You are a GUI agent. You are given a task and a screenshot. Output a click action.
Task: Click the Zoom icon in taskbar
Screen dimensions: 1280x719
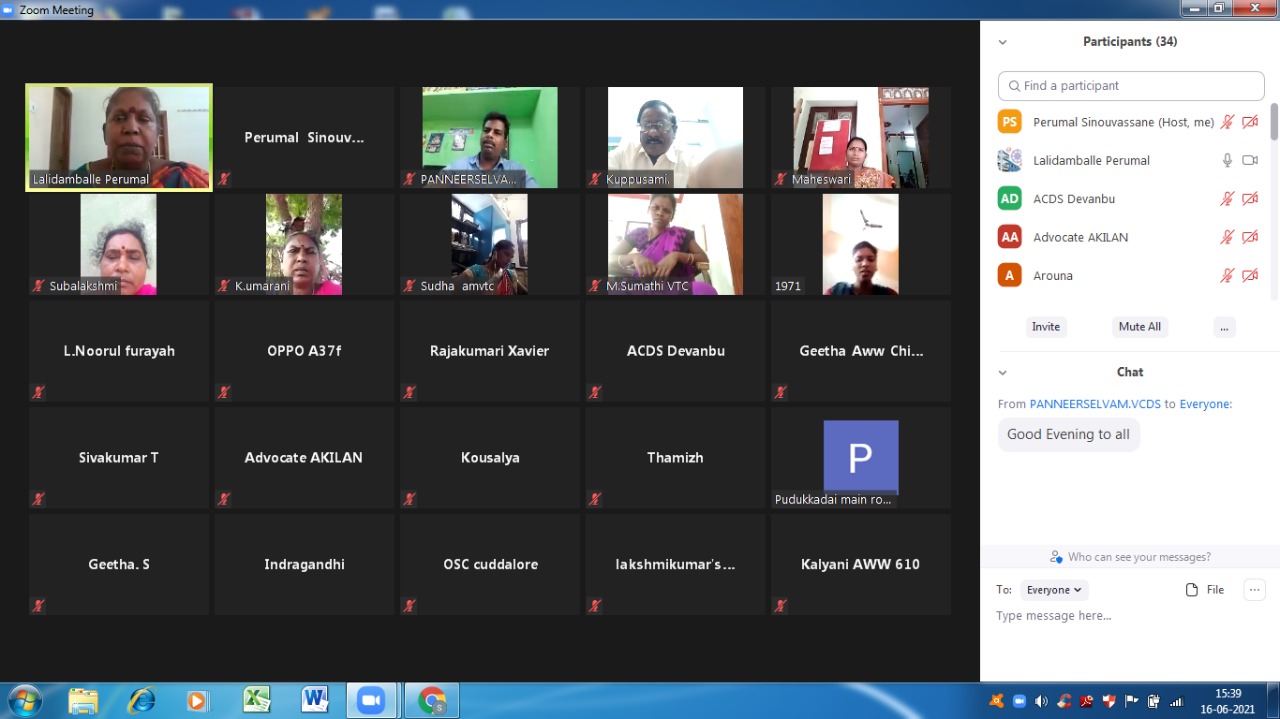pos(372,701)
